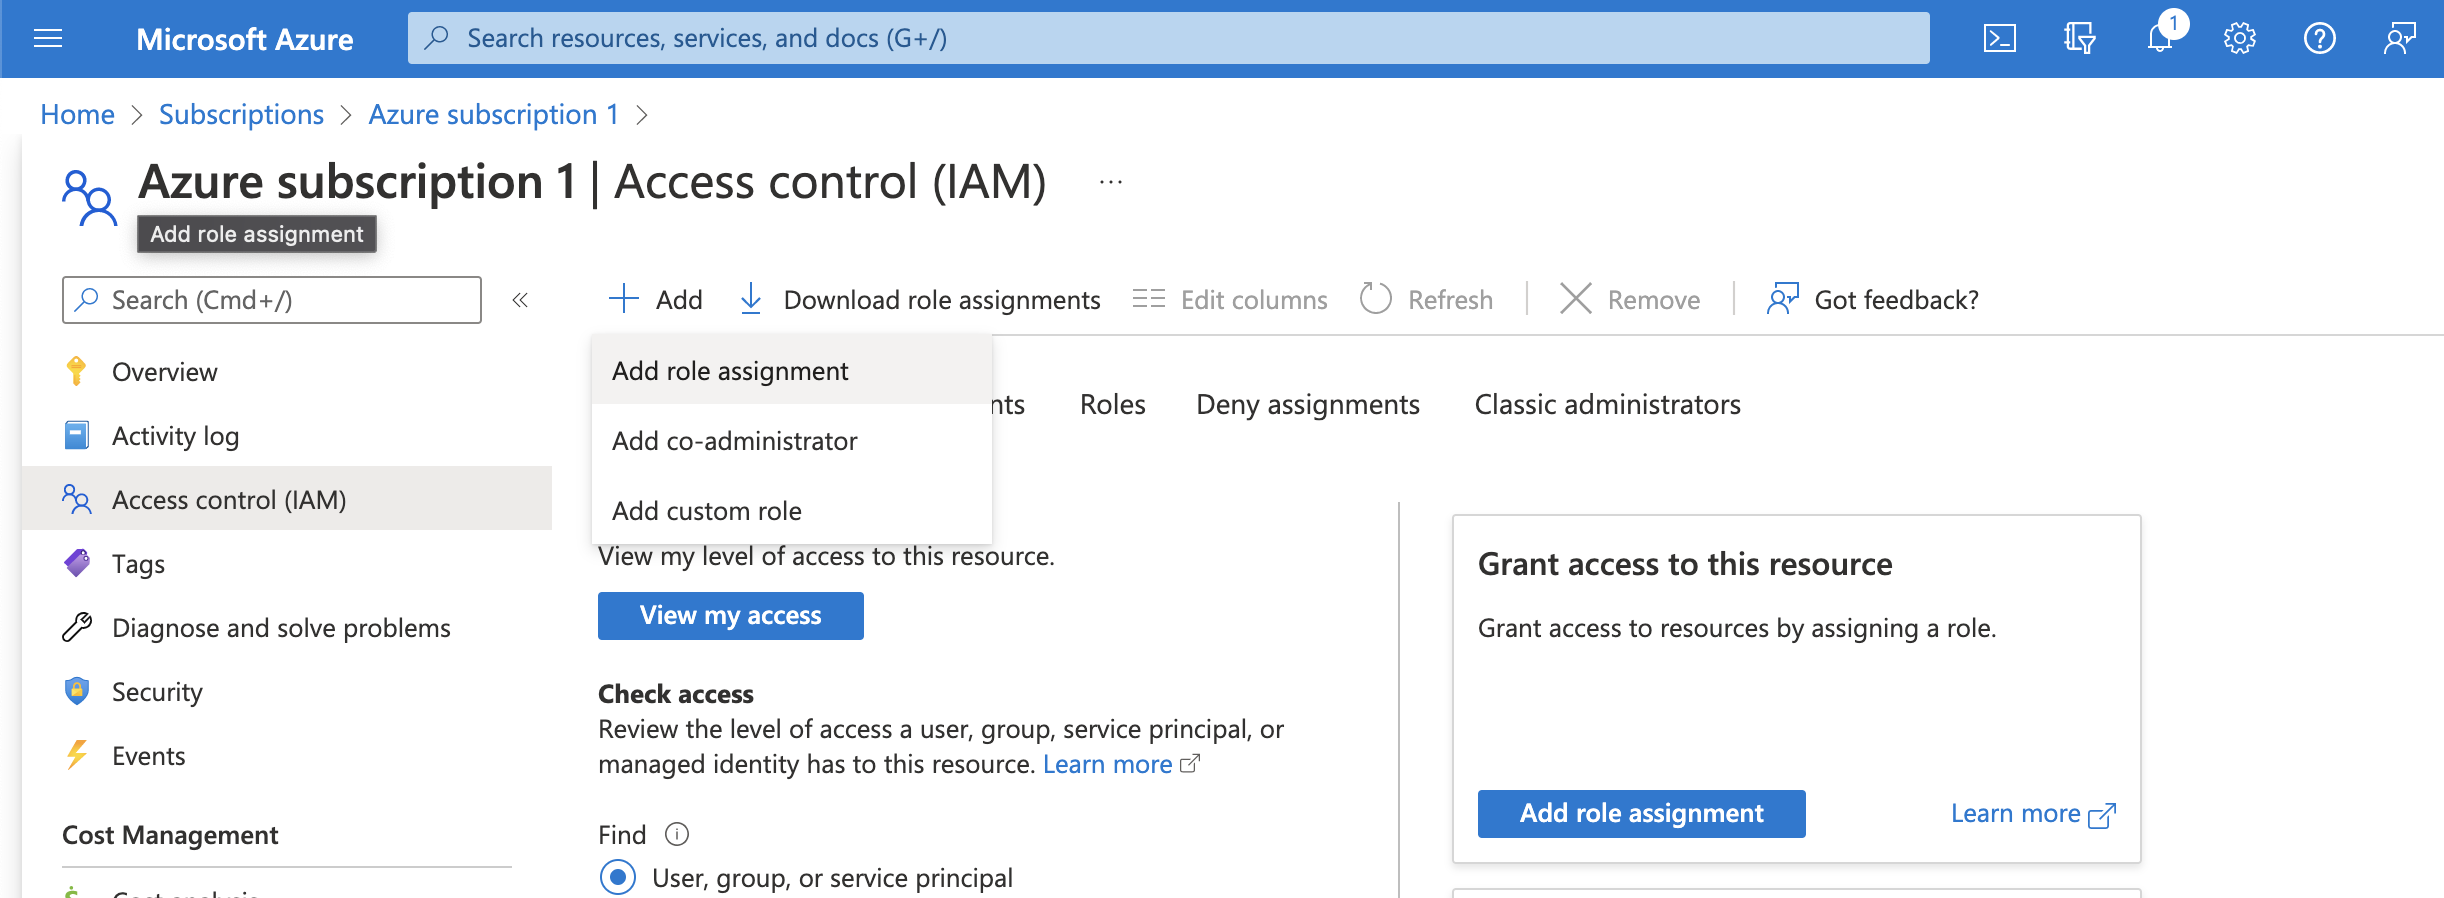Click the help question mark icon

click(x=2319, y=39)
